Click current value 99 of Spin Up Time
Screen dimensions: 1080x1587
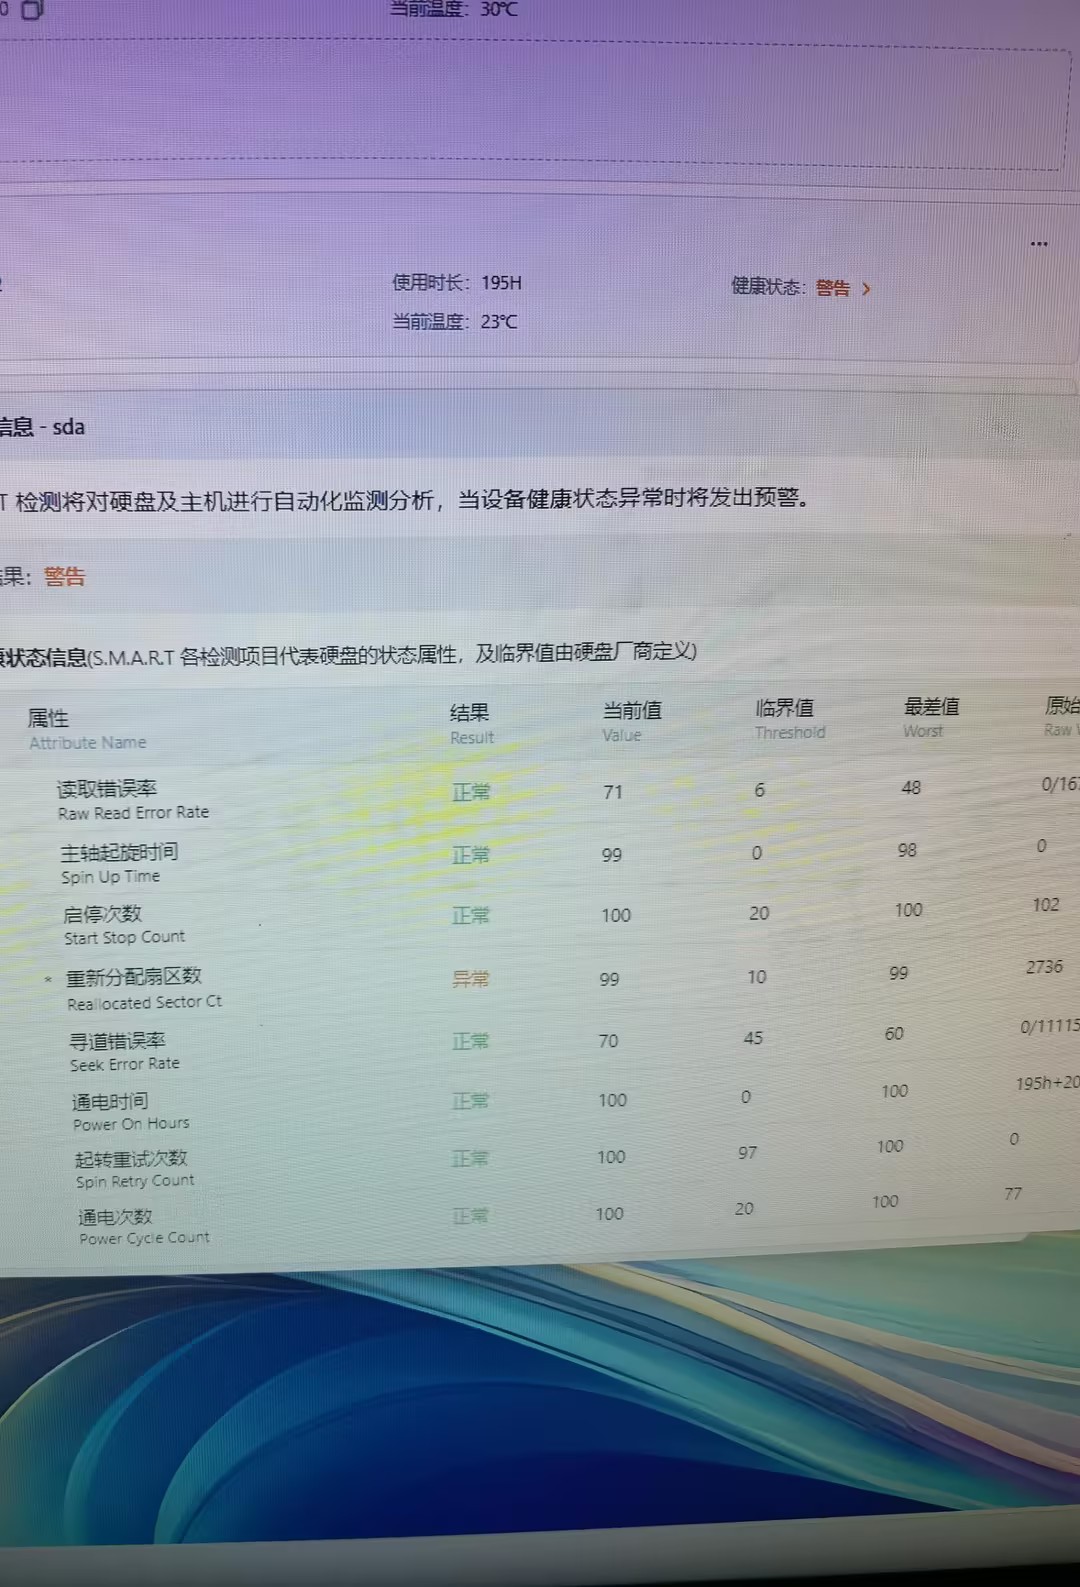(612, 855)
